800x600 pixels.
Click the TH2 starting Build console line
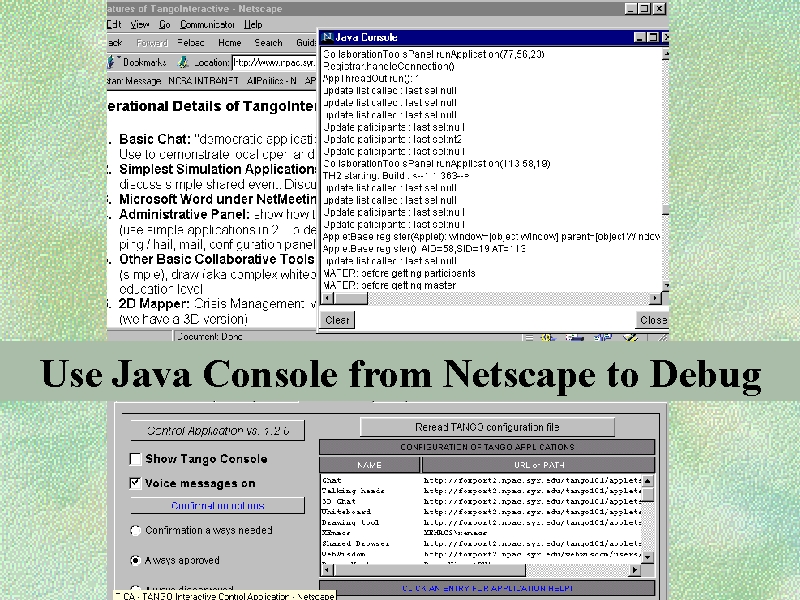coord(396,176)
